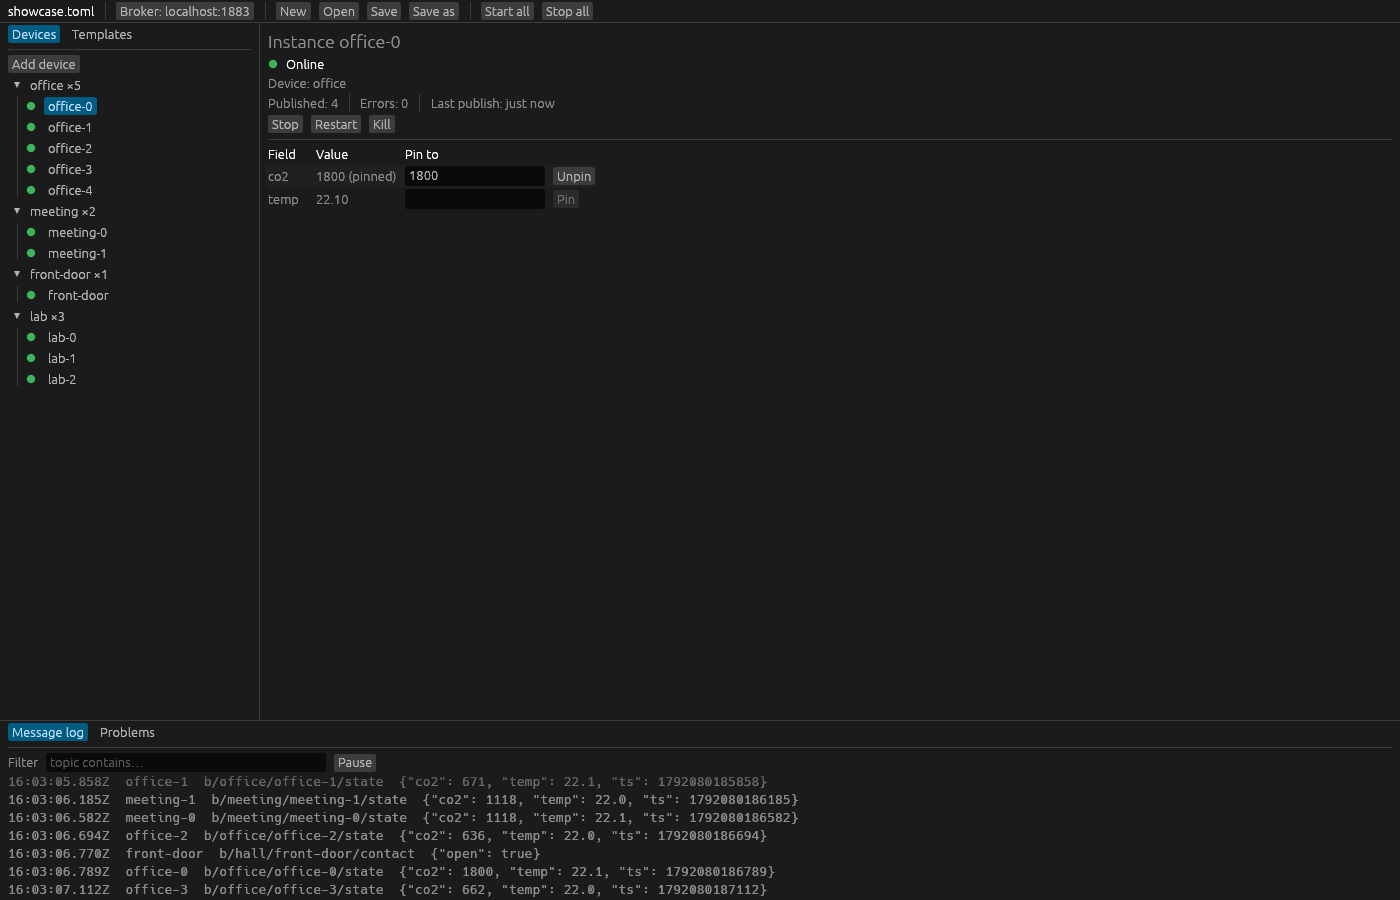Open the Devices tab

(x=34, y=35)
